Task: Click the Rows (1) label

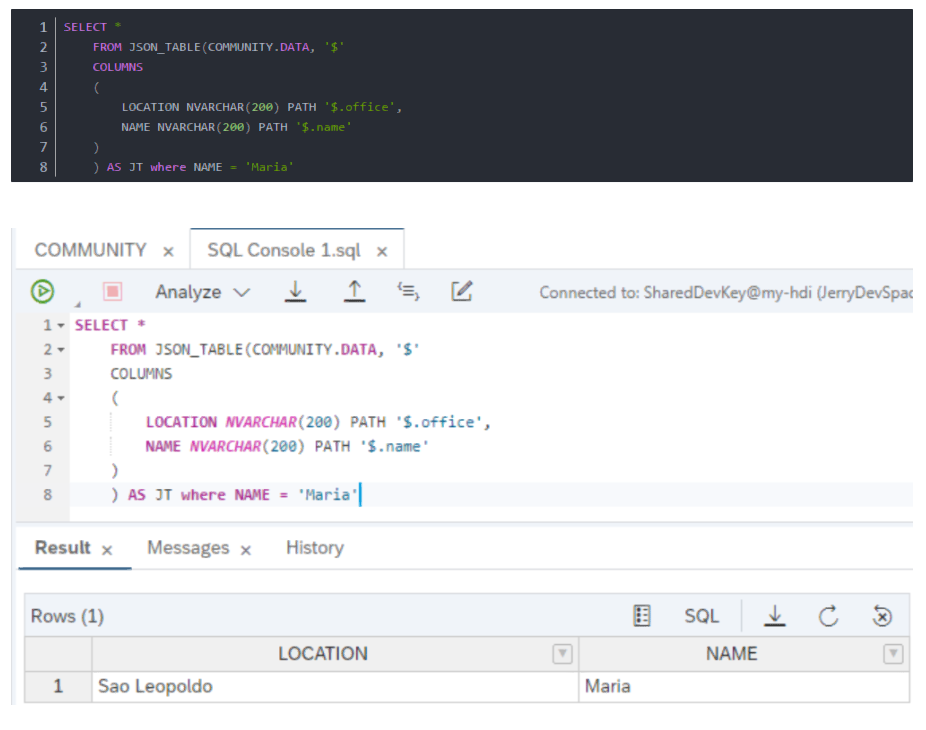Action: (67, 616)
